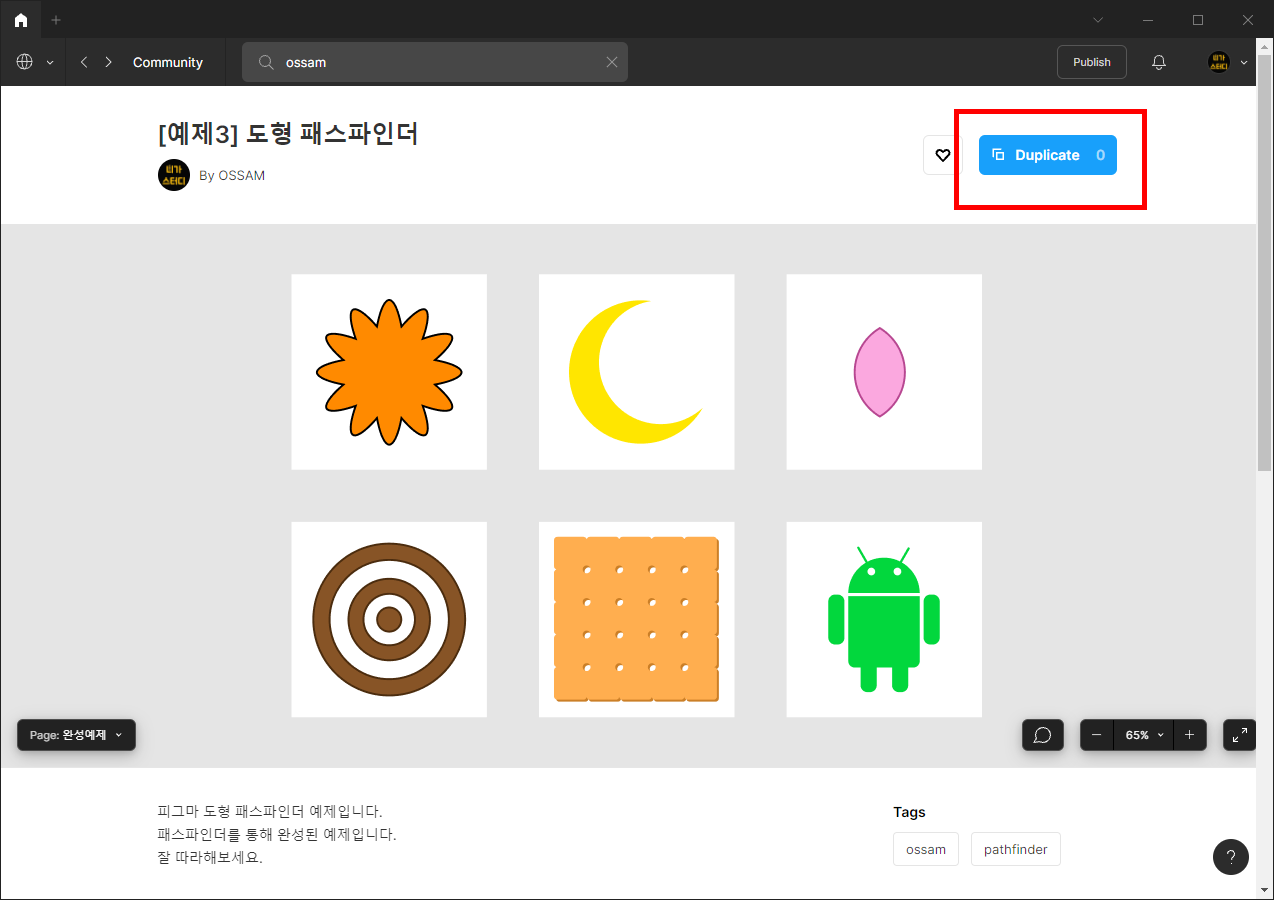The image size is (1274, 900).
Task: Go forward with right arrow
Action: (x=108, y=62)
